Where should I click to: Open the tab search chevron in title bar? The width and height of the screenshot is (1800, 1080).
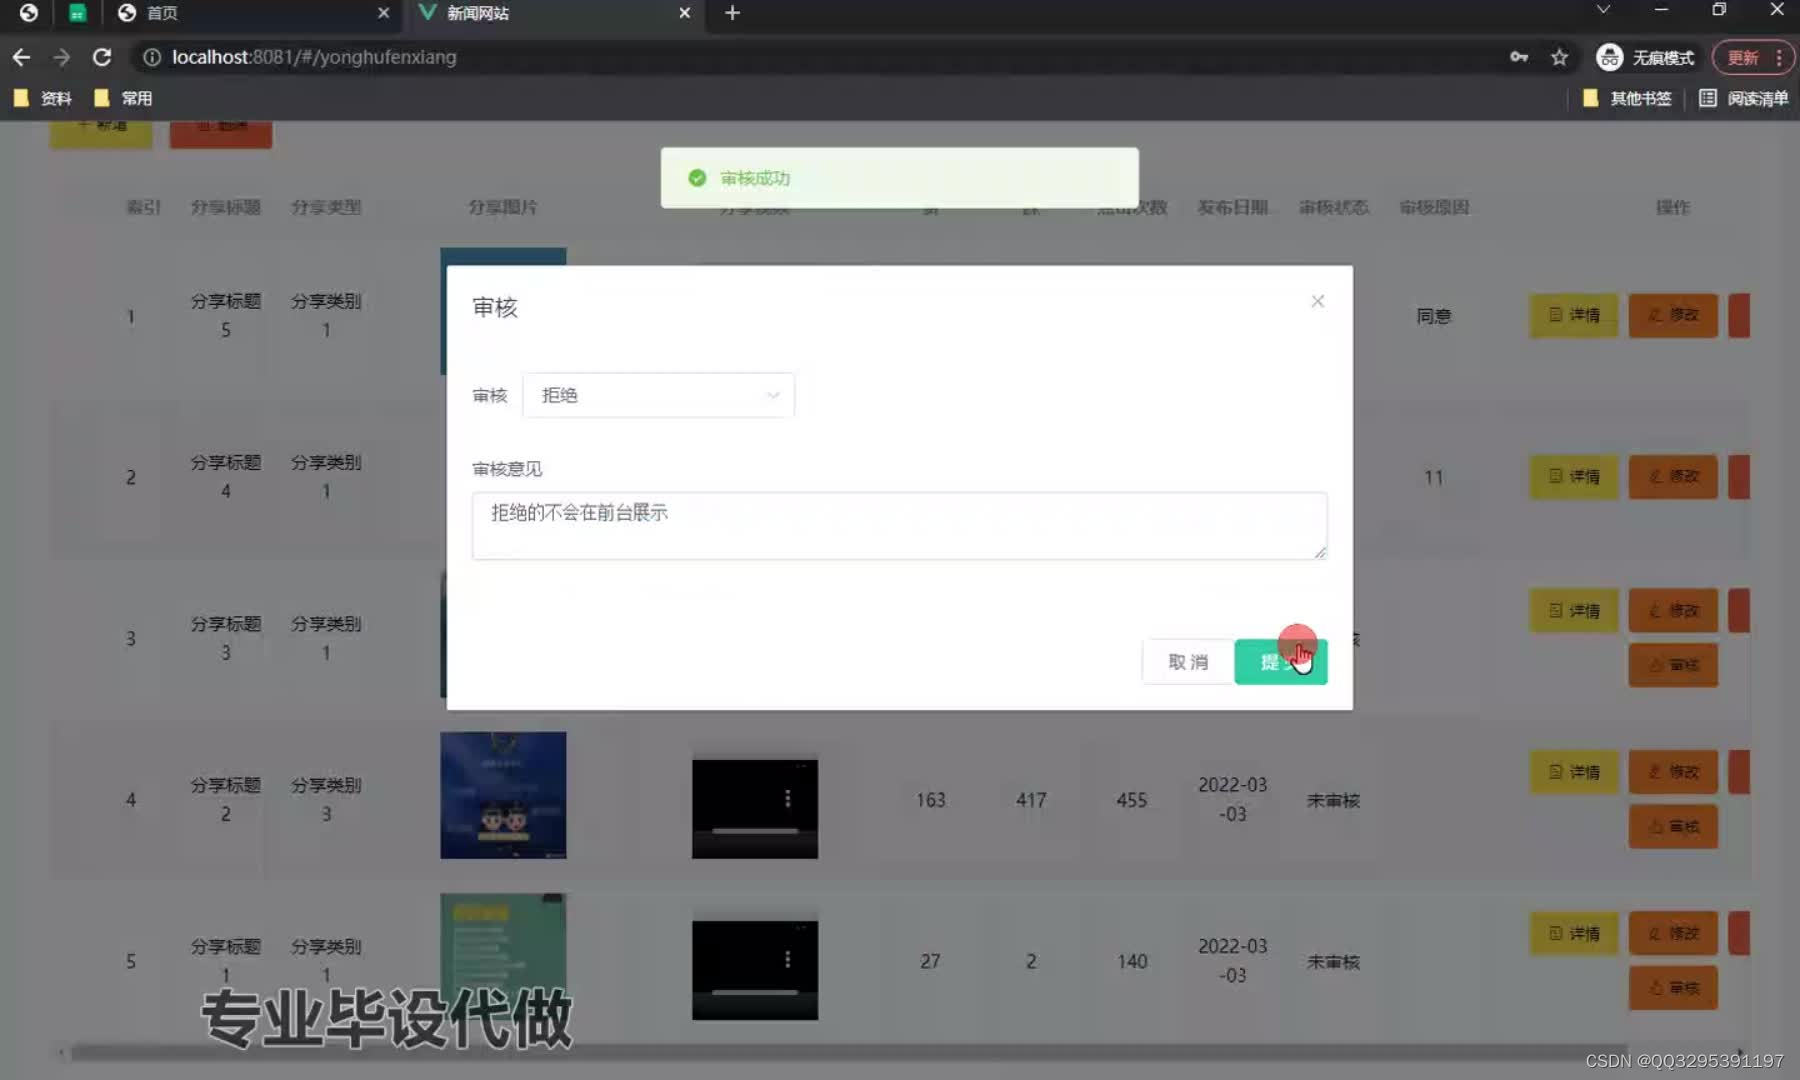point(1603,10)
